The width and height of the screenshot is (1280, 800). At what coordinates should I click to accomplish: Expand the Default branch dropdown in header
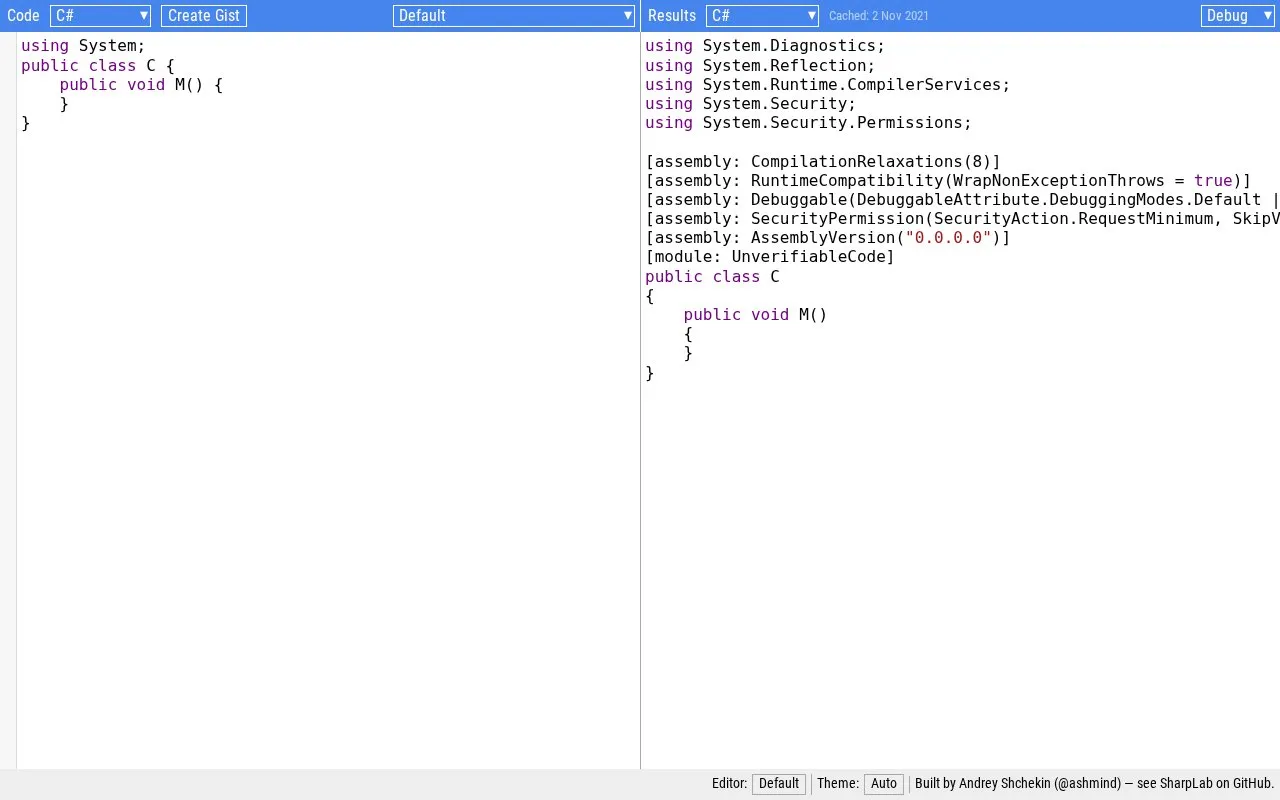pyautogui.click(x=514, y=16)
